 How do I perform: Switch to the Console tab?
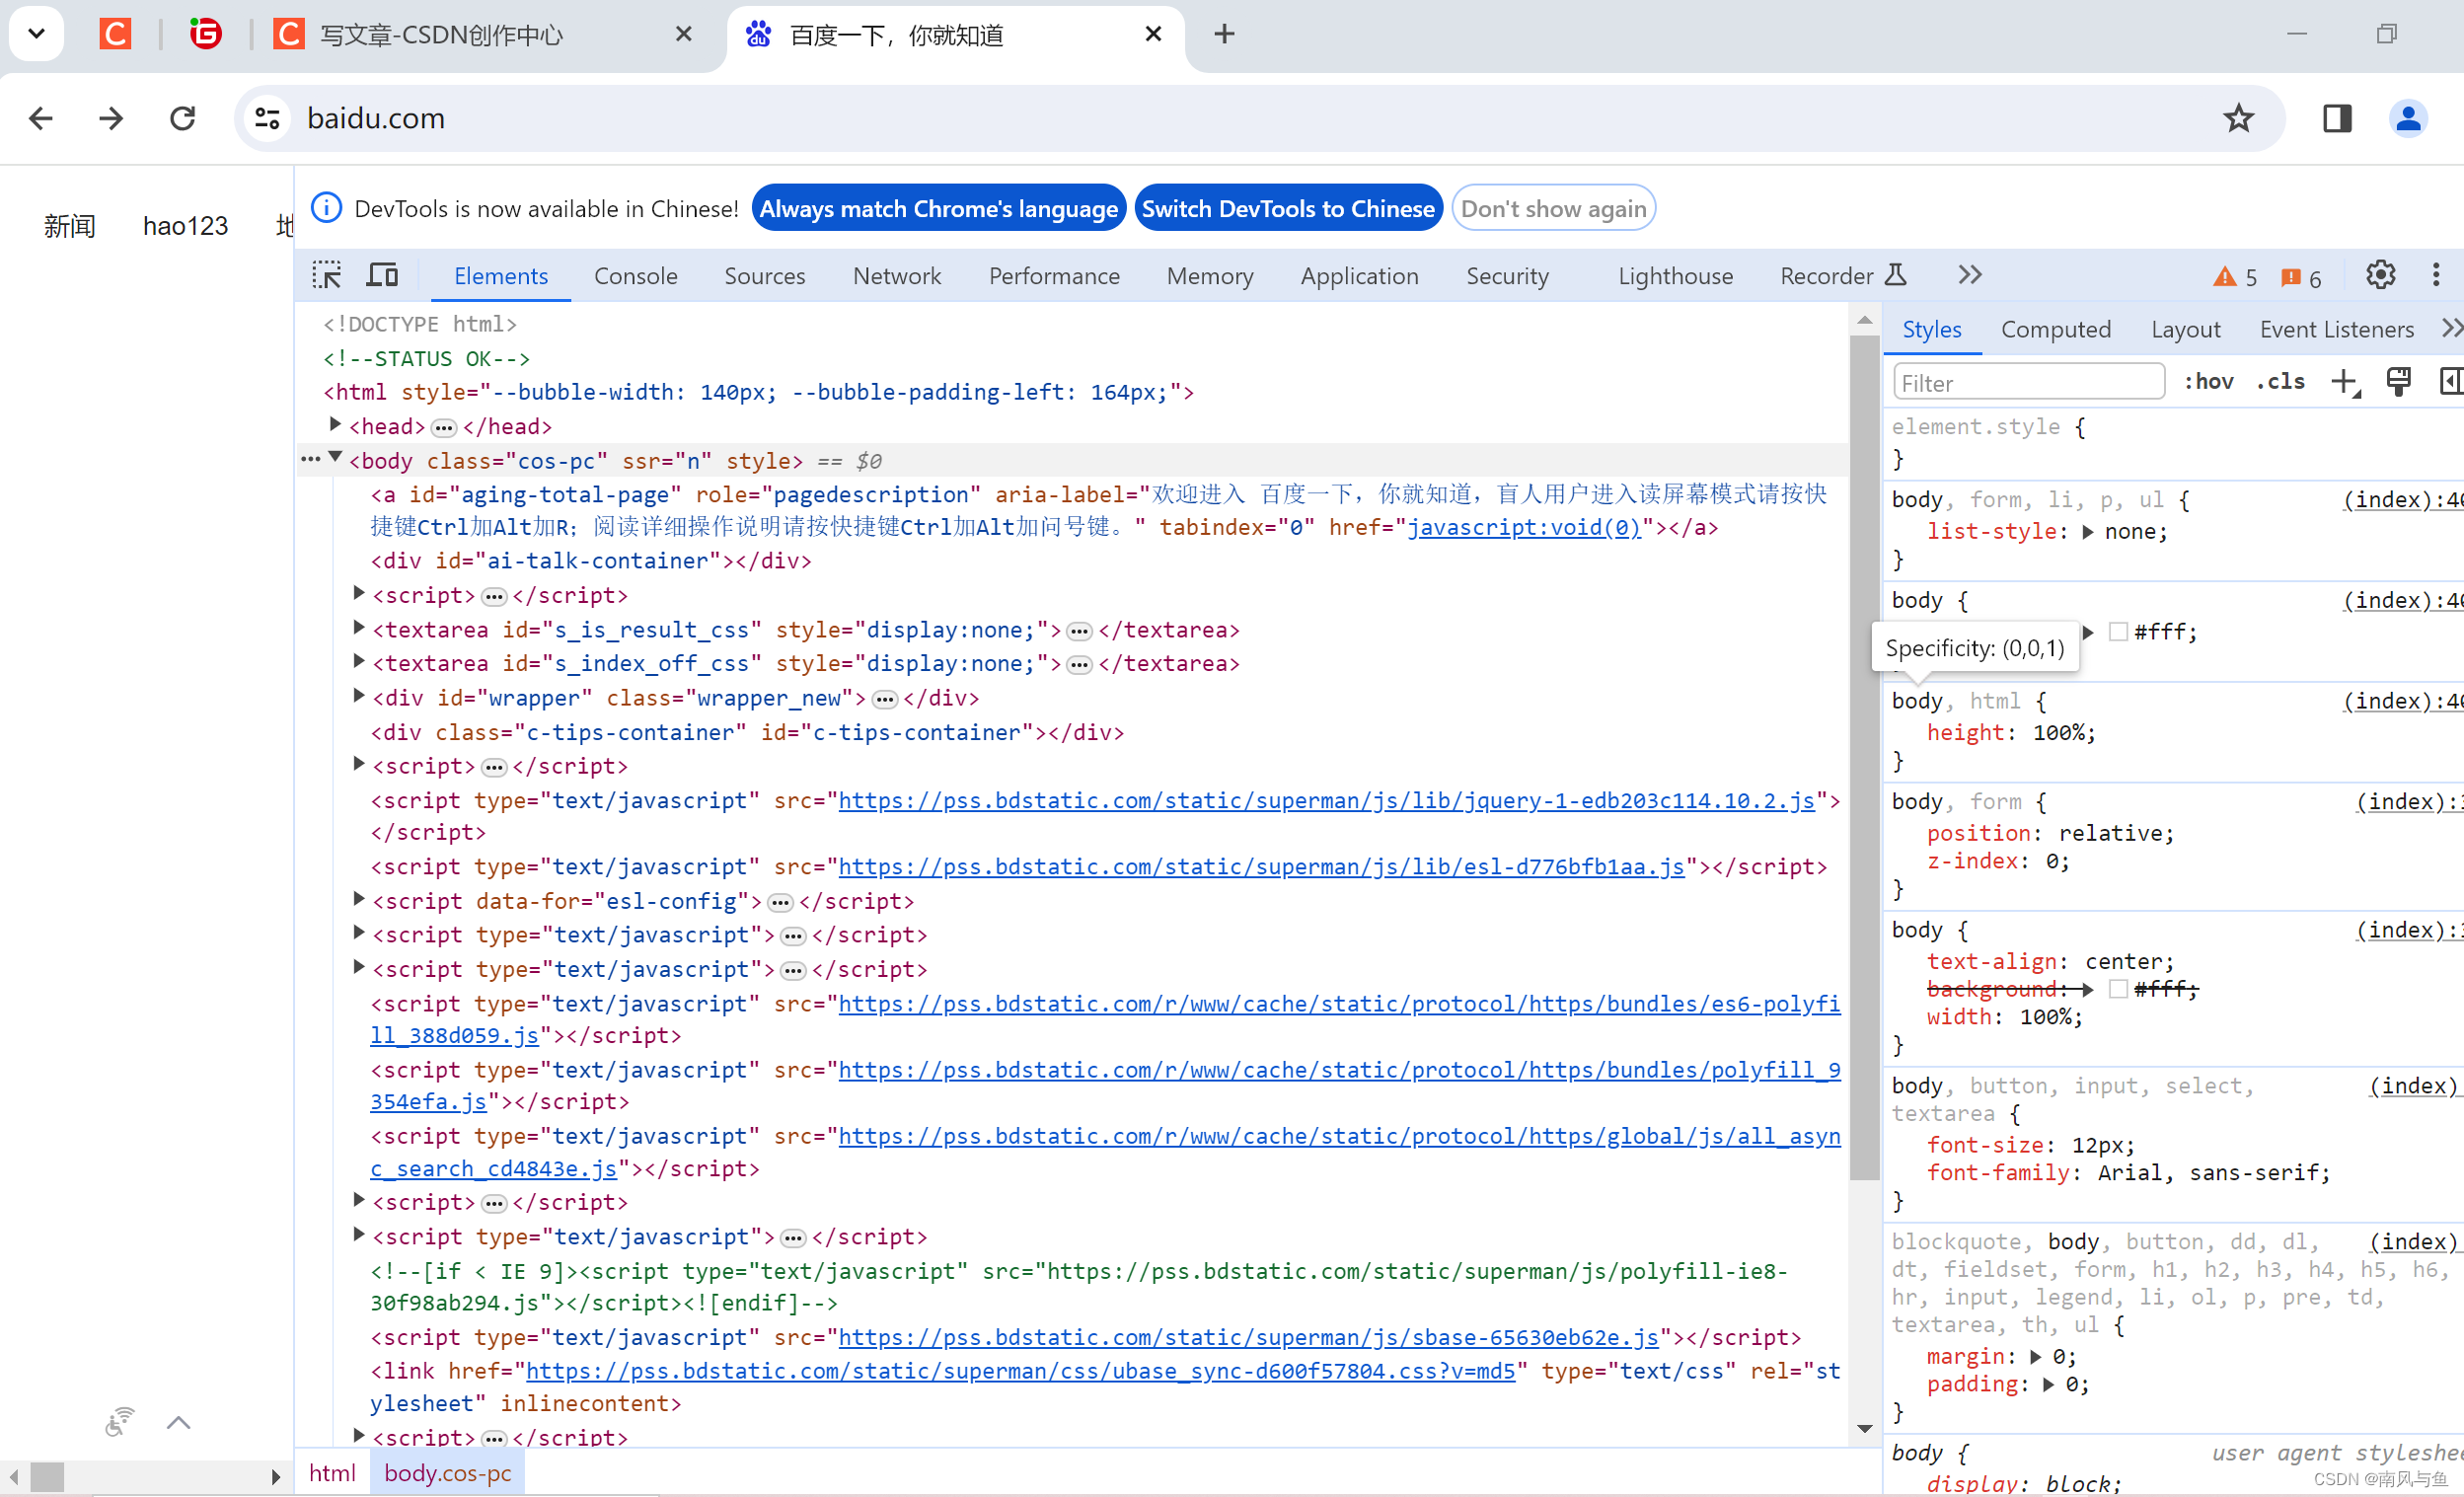[635, 276]
